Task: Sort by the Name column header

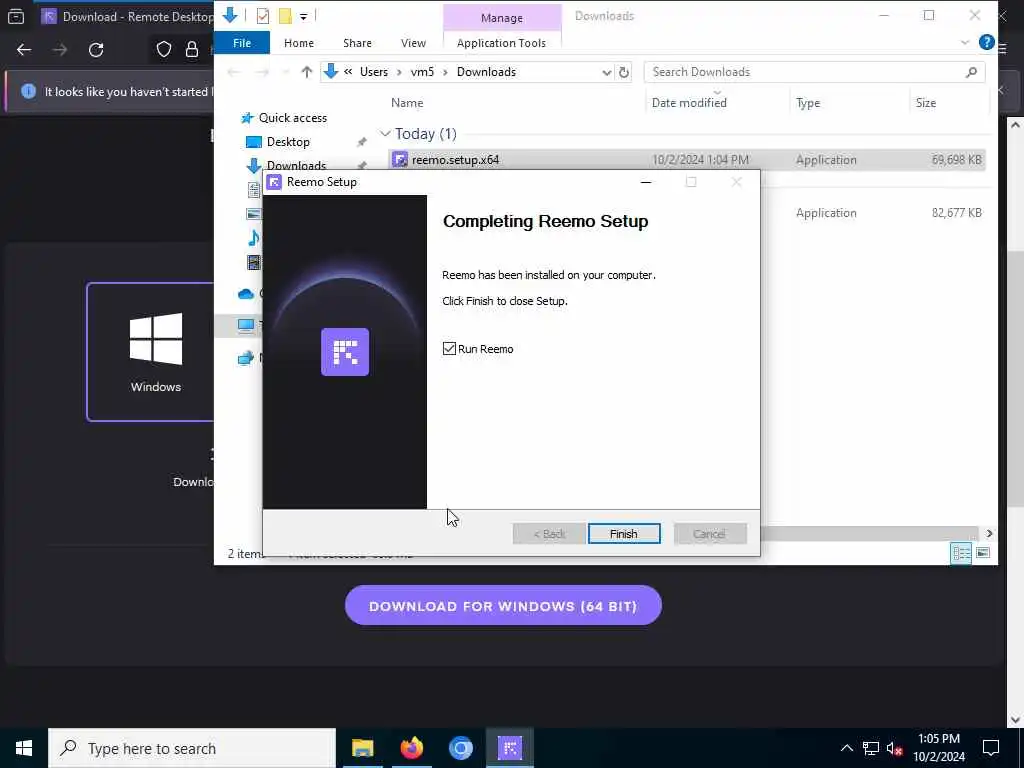Action: (x=407, y=103)
